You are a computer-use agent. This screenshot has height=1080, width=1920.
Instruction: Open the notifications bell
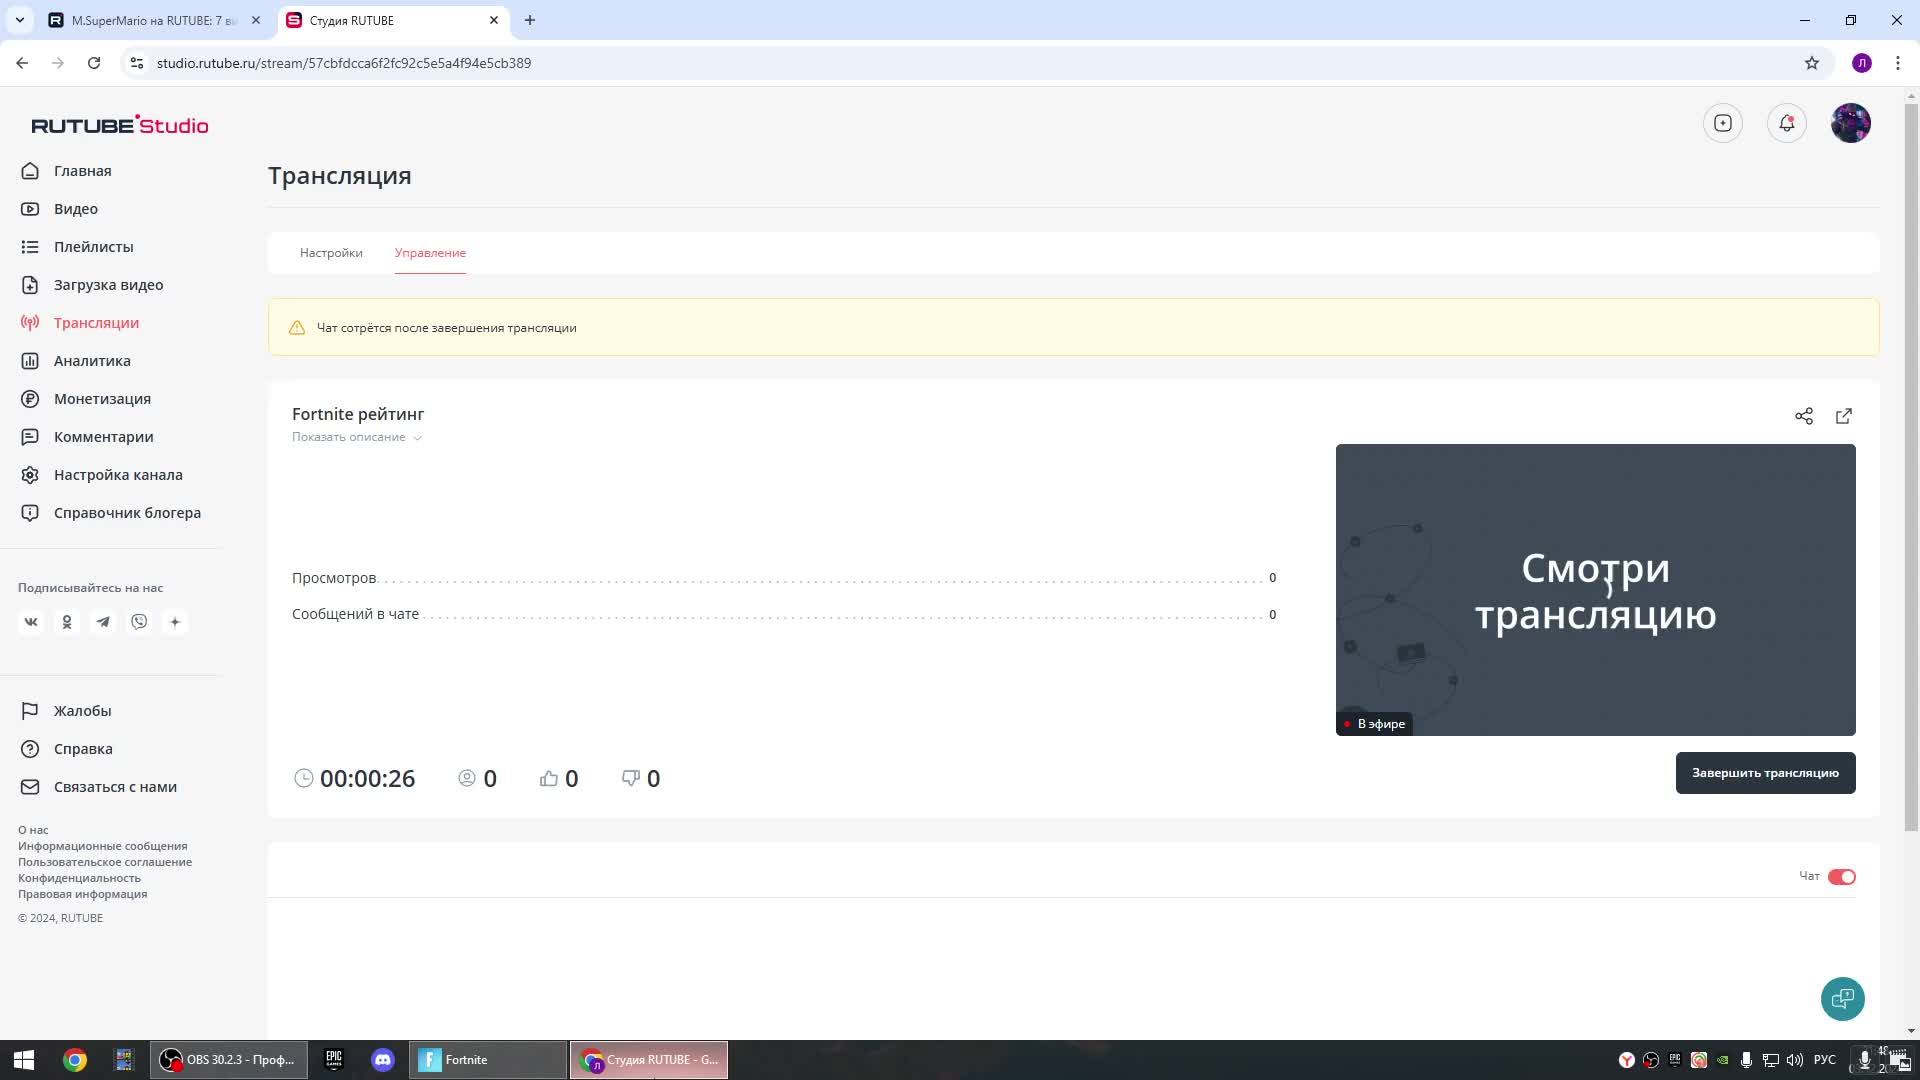pos(1786,123)
